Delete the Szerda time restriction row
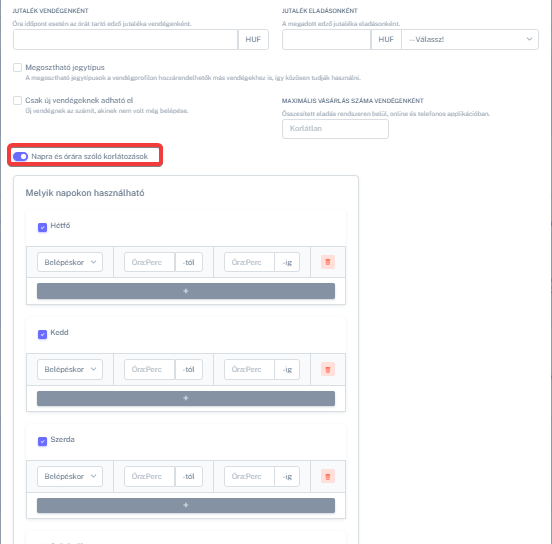 (328, 476)
